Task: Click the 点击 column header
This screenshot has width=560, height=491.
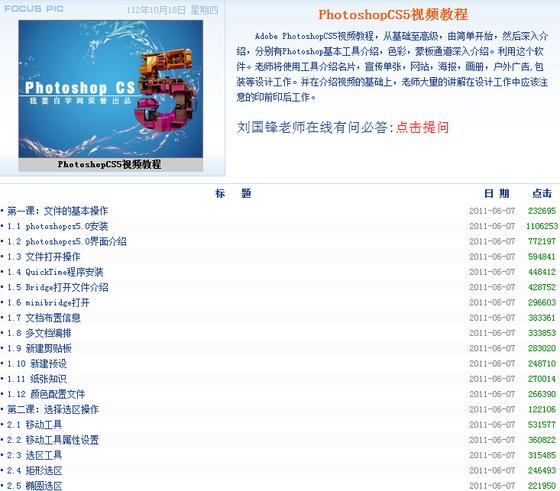Action: [x=542, y=194]
